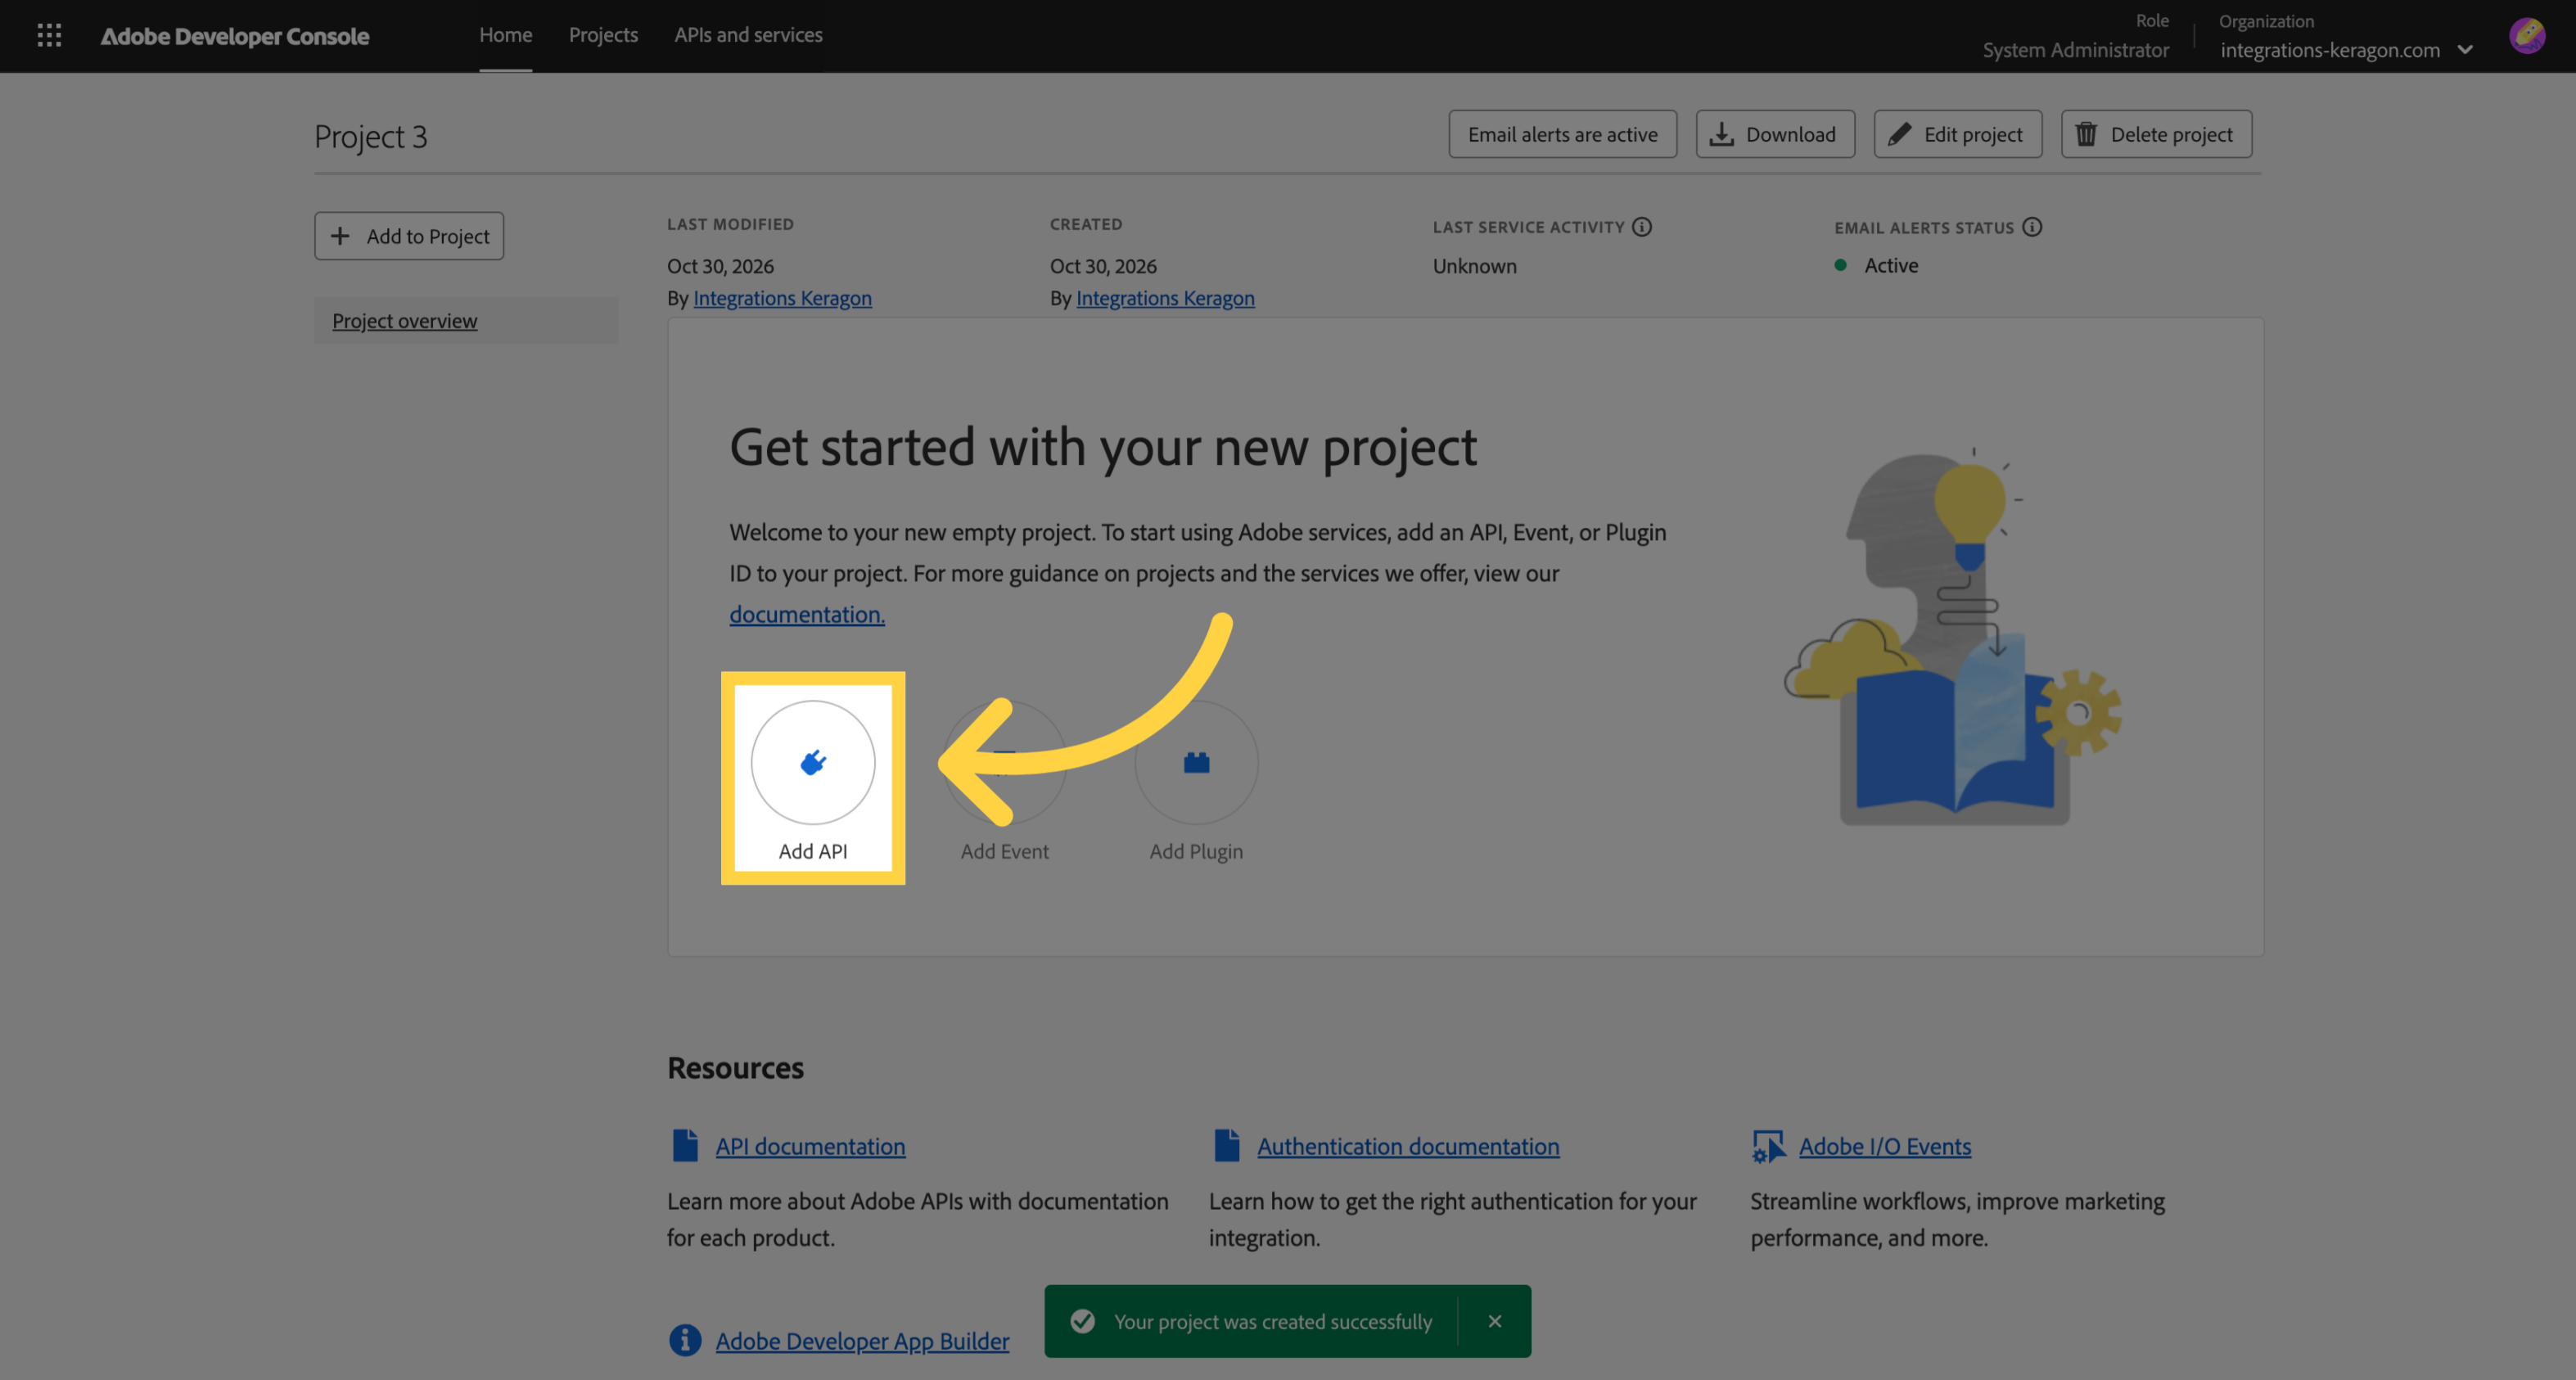Click the Delete project button
This screenshot has height=1380, width=2576.
(2156, 134)
